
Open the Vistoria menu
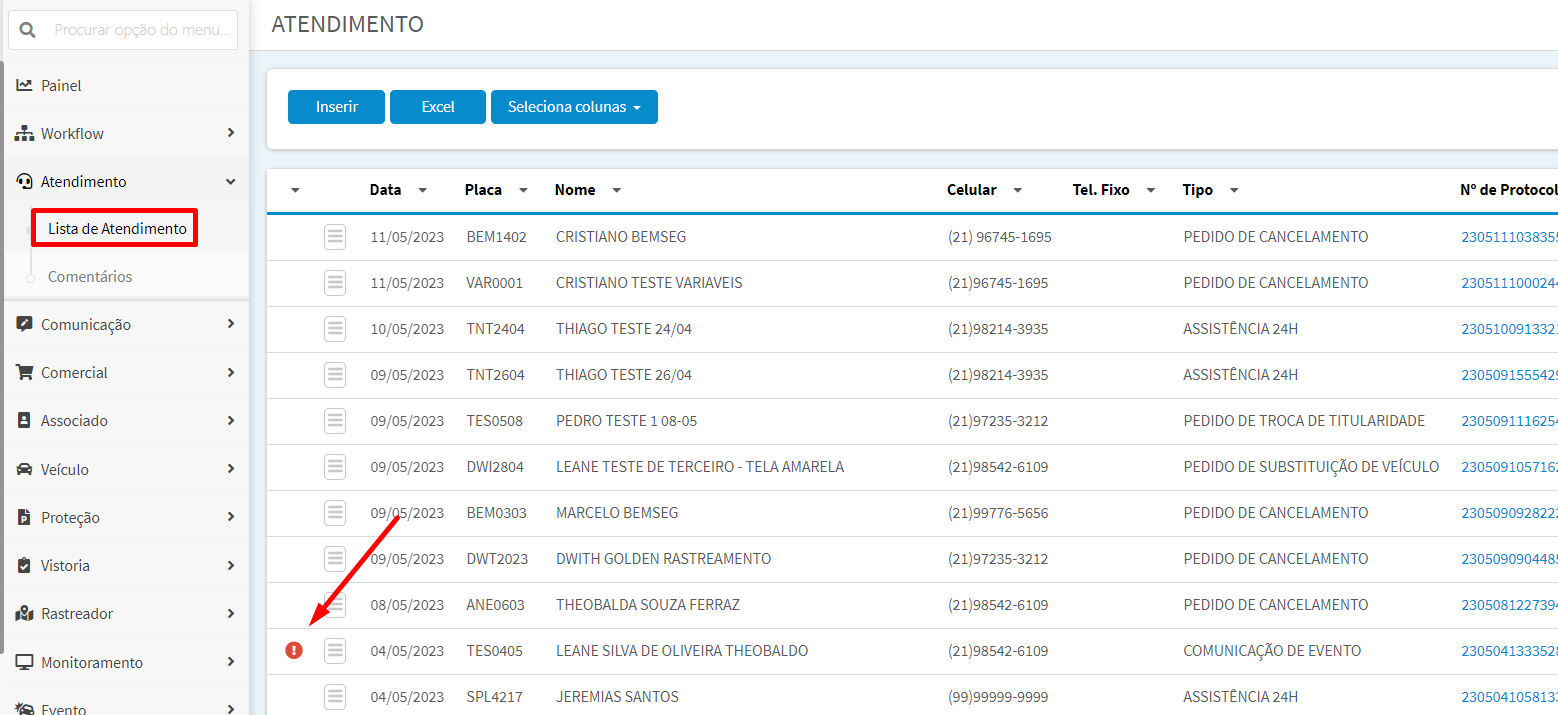(126, 565)
